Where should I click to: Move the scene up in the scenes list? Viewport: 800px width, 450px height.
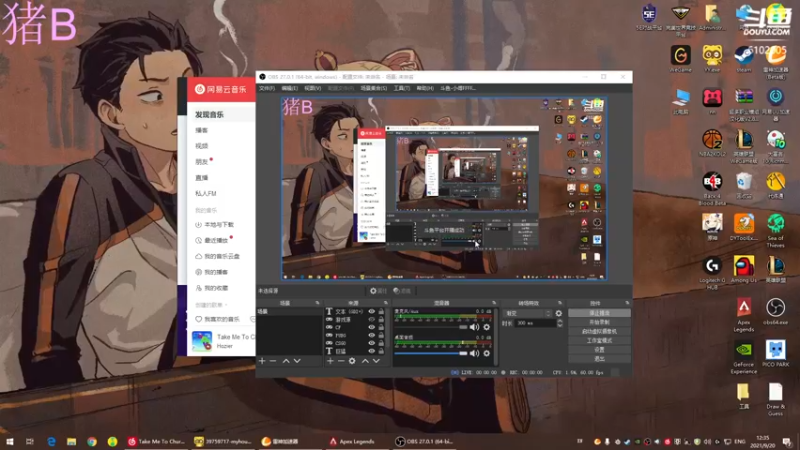coord(286,361)
